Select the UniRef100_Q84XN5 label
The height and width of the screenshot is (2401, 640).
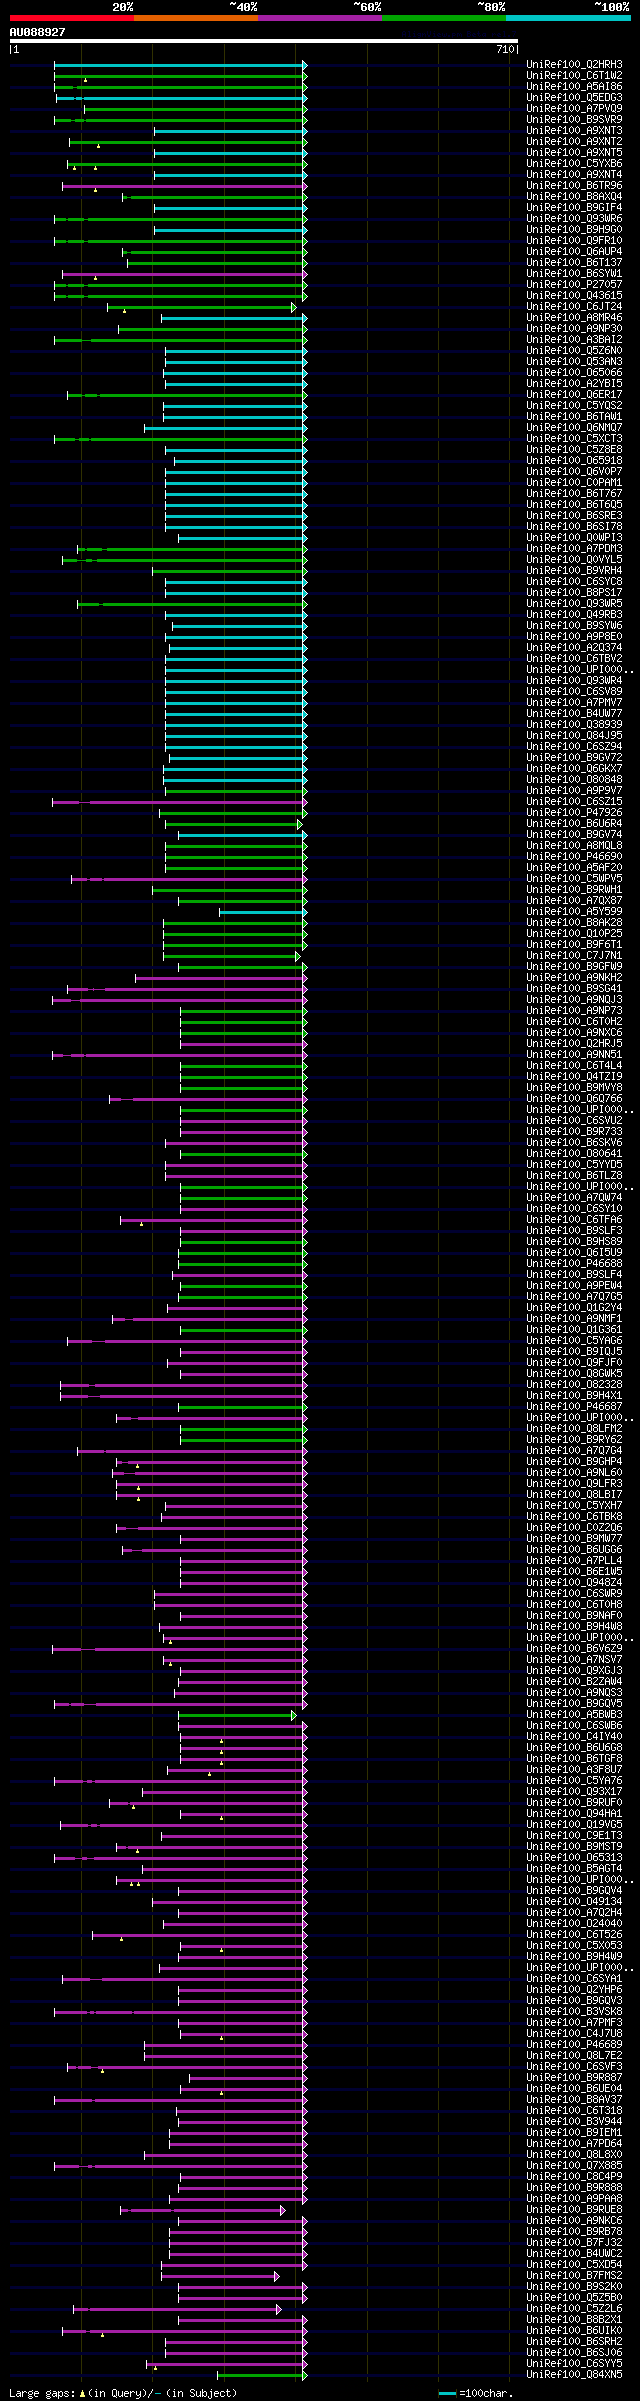coord(574,2375)
